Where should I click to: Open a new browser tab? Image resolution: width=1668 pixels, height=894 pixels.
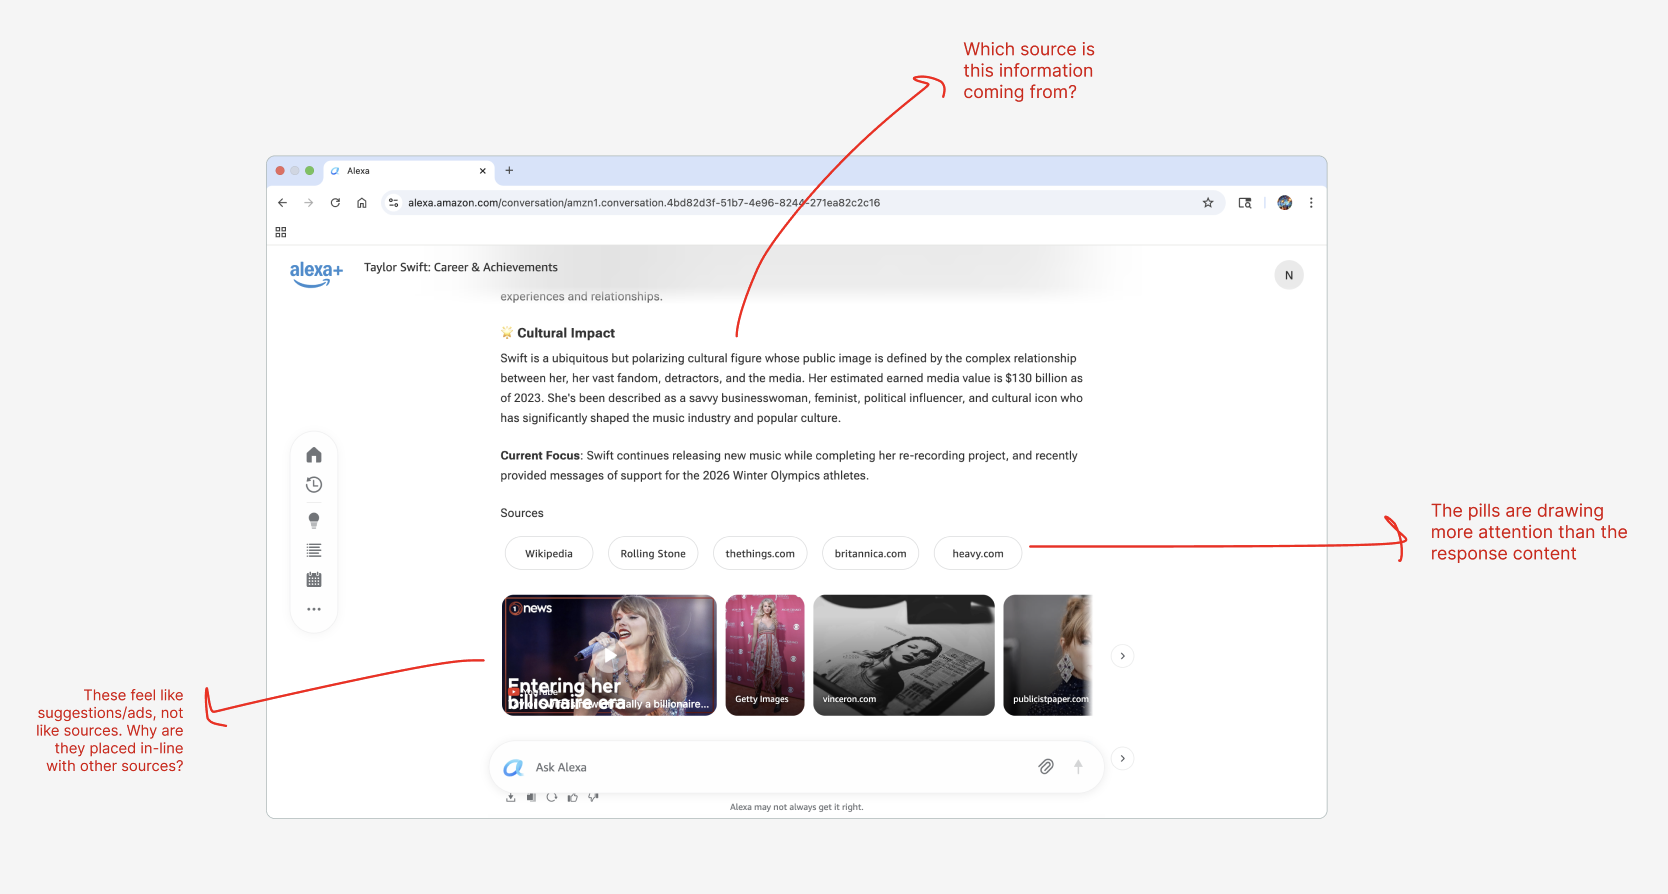(x=509, y=171)
